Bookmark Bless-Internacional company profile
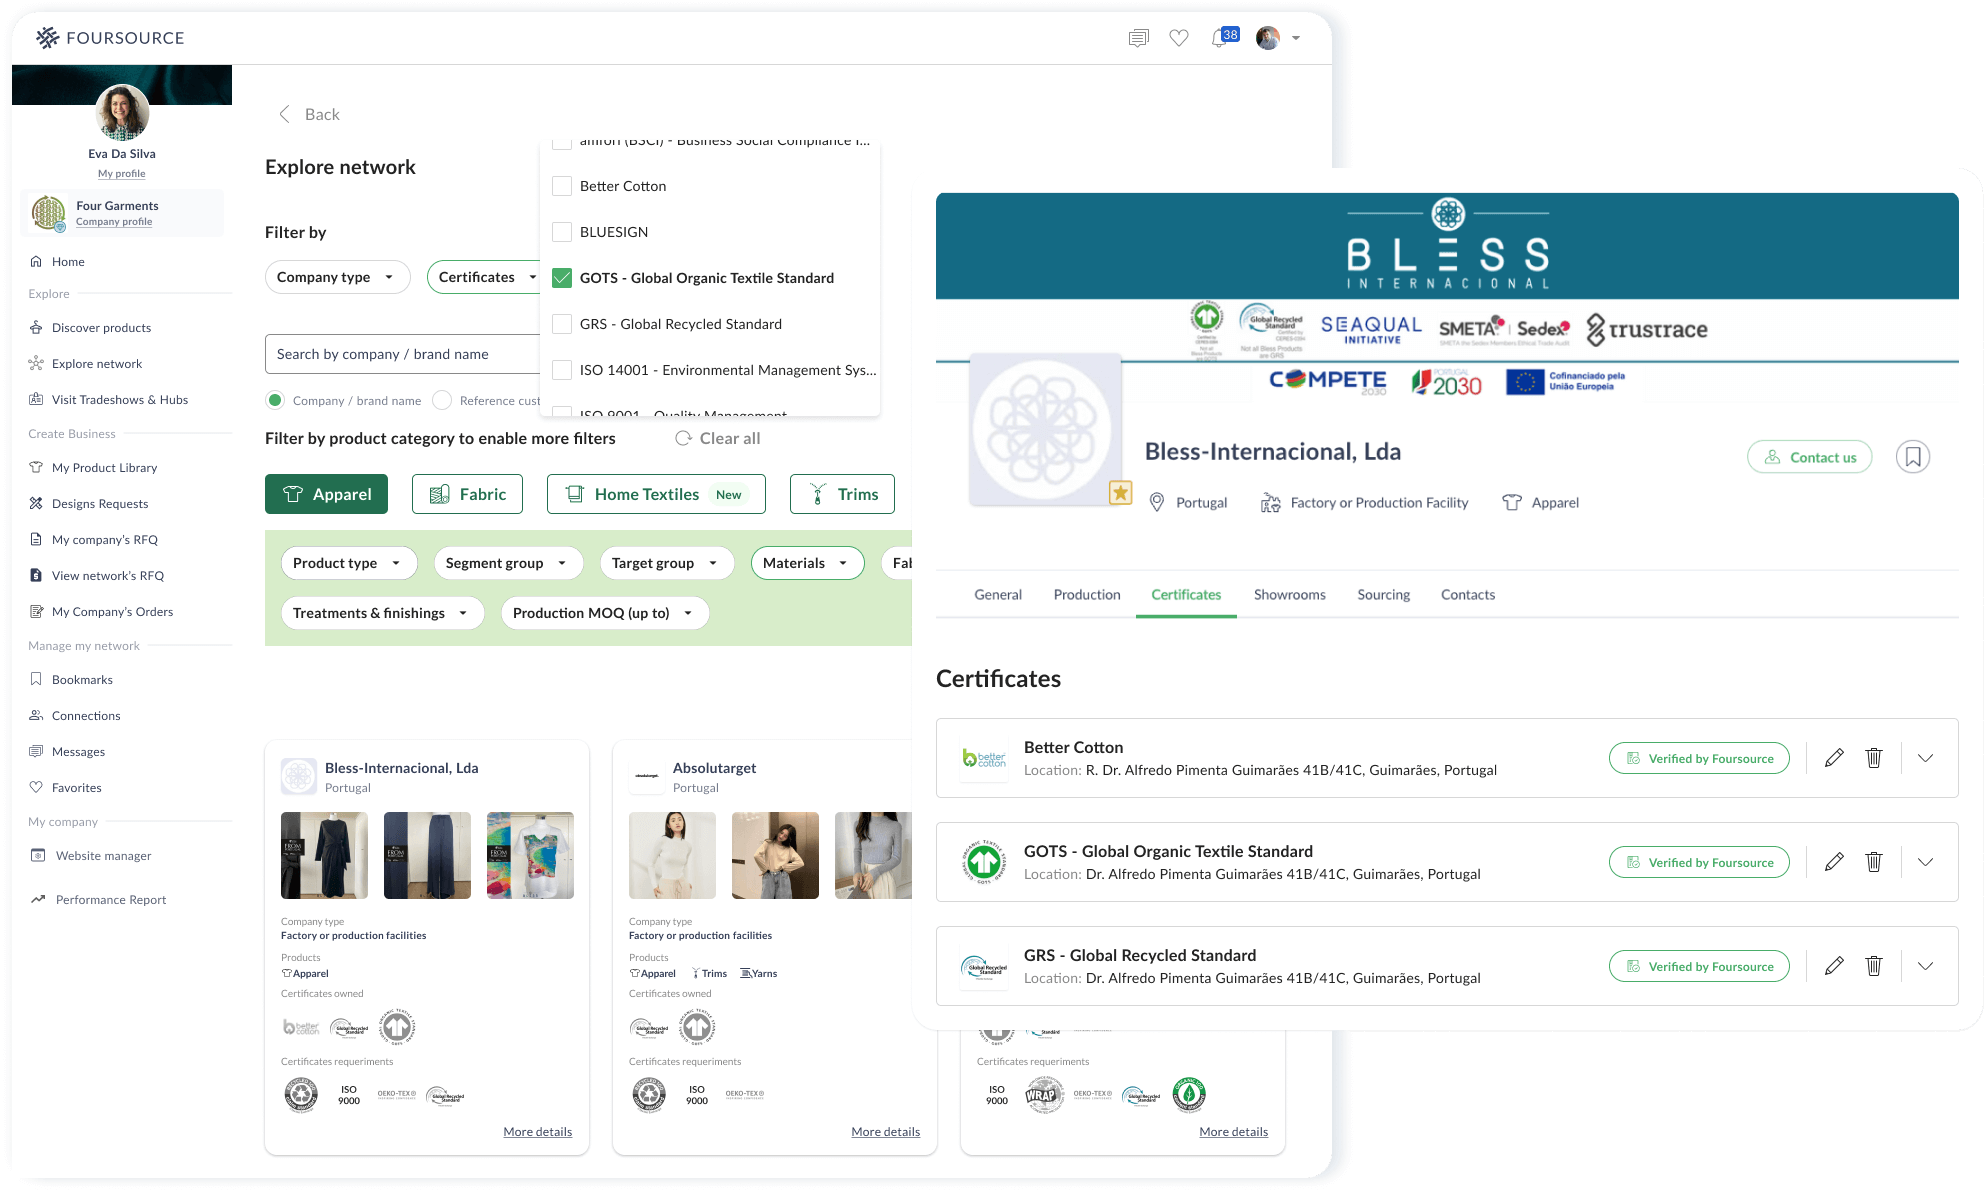The image size is (1985, 1190). coord(1912,457)
